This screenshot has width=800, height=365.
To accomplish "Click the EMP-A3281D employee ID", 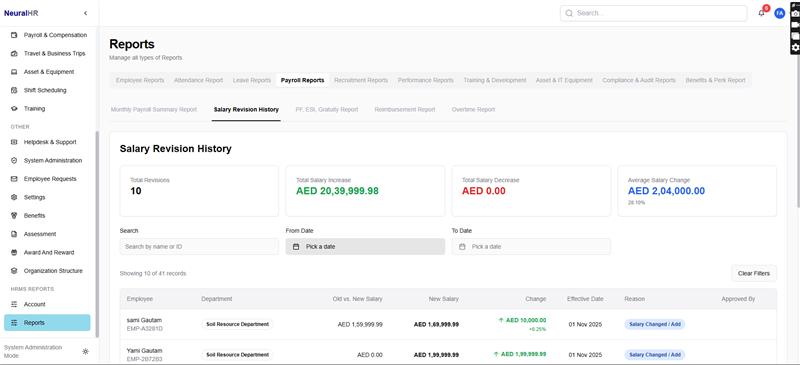I will [x=144, y=329].
